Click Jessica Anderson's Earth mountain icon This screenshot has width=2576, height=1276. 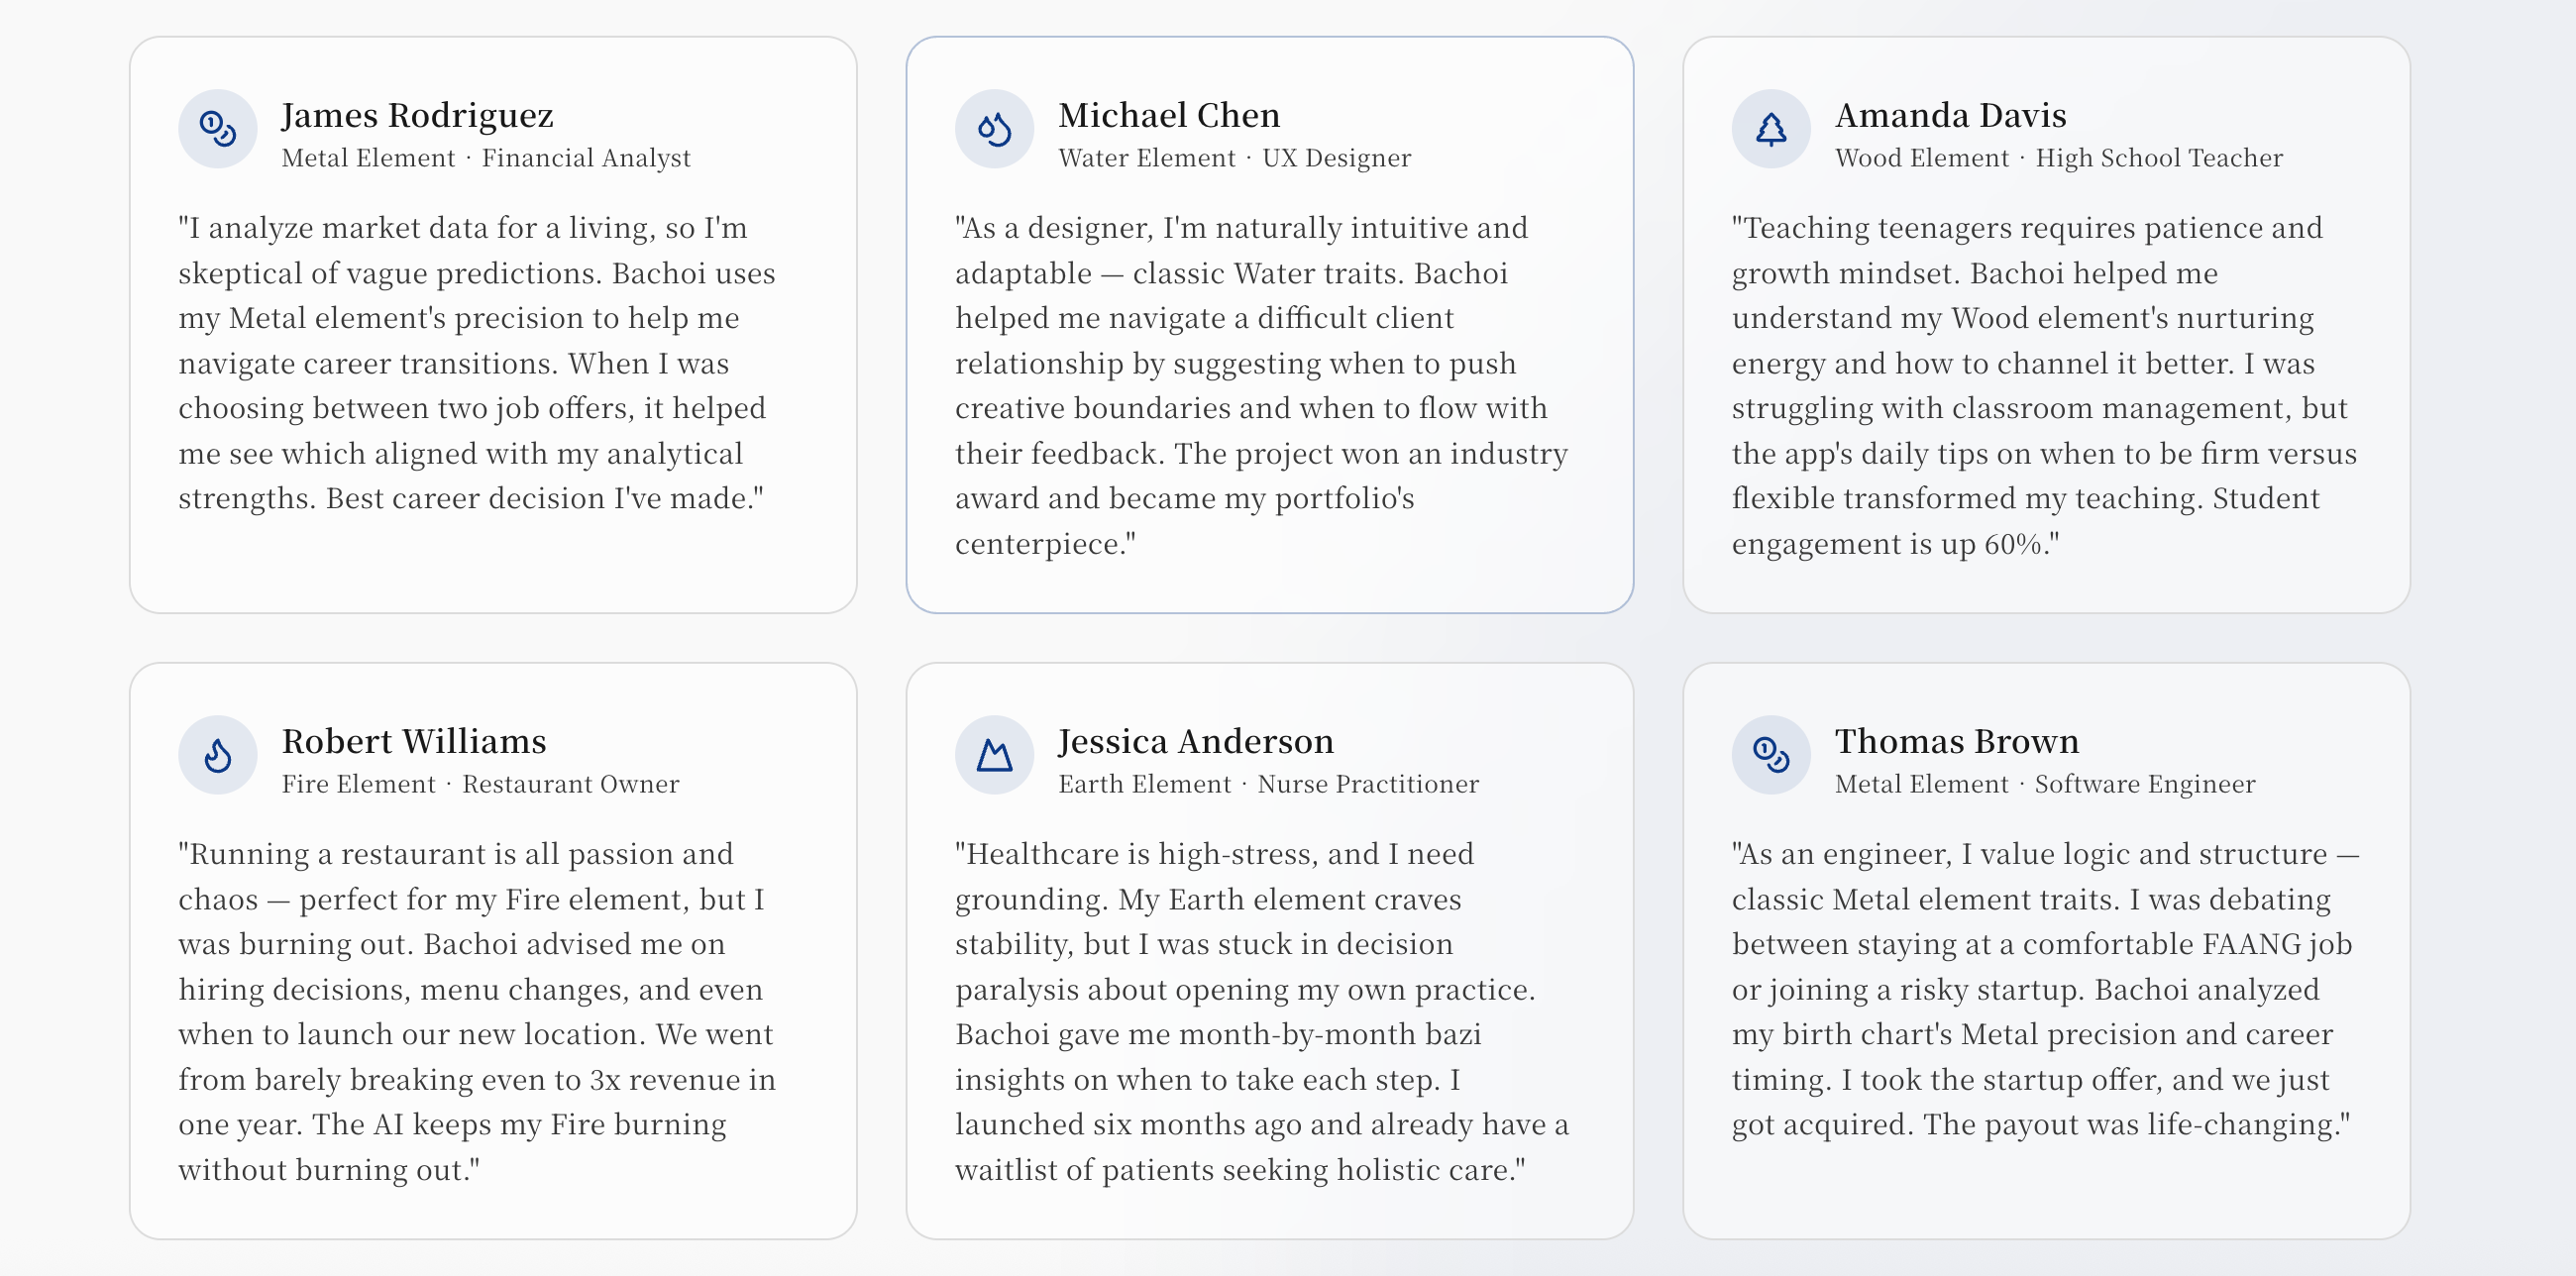pos(994,755)
